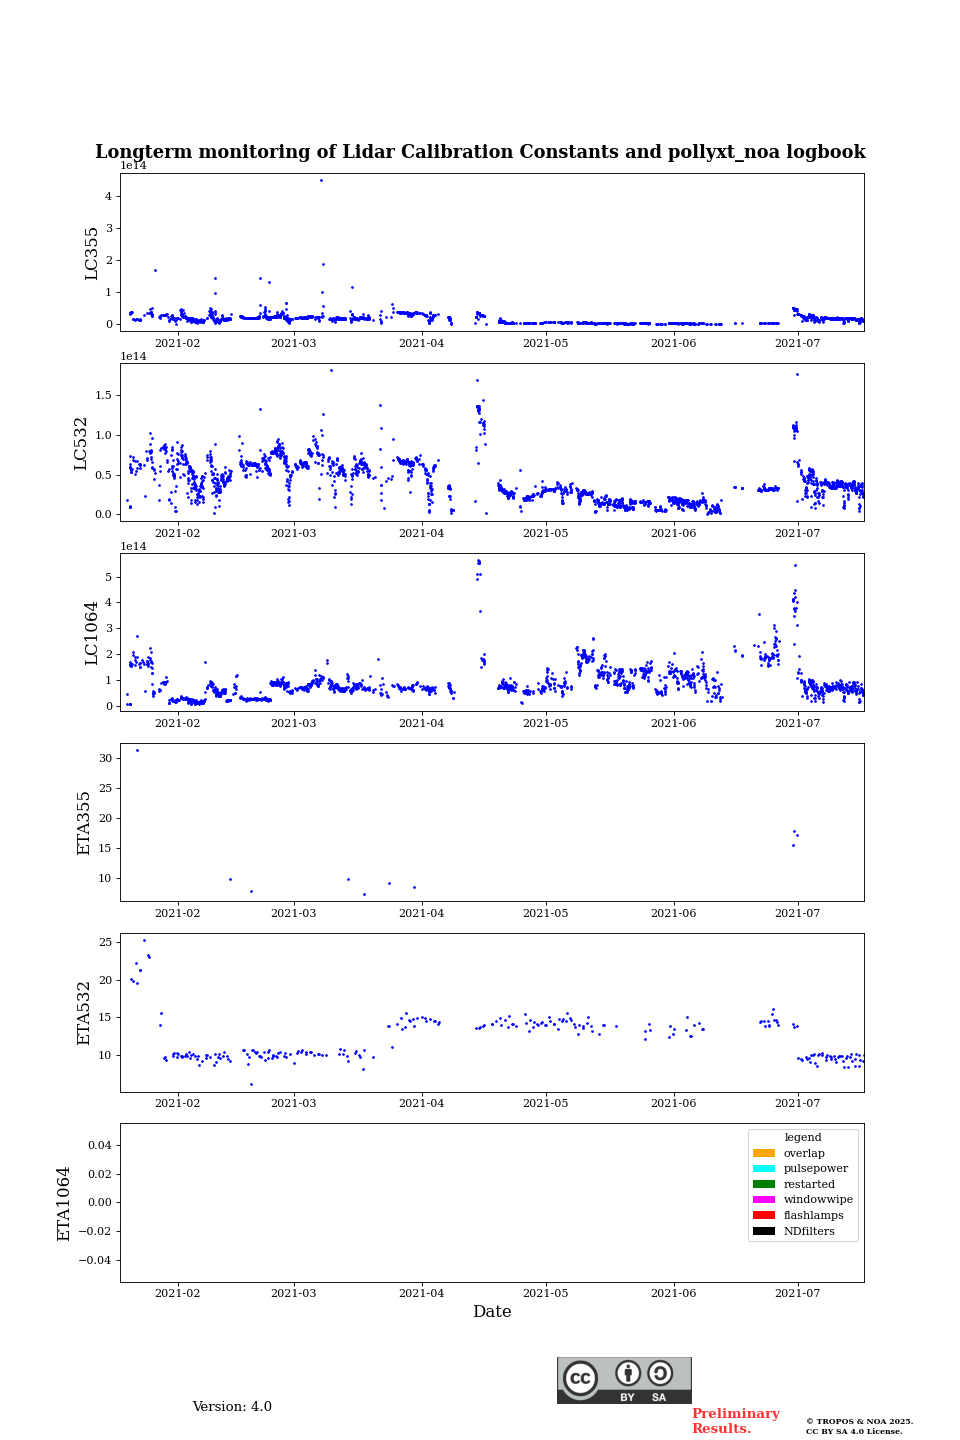Screen dimensions: 960x1440
Task: Click the 'NDfilters' legend label
Action: (809, 1231)
